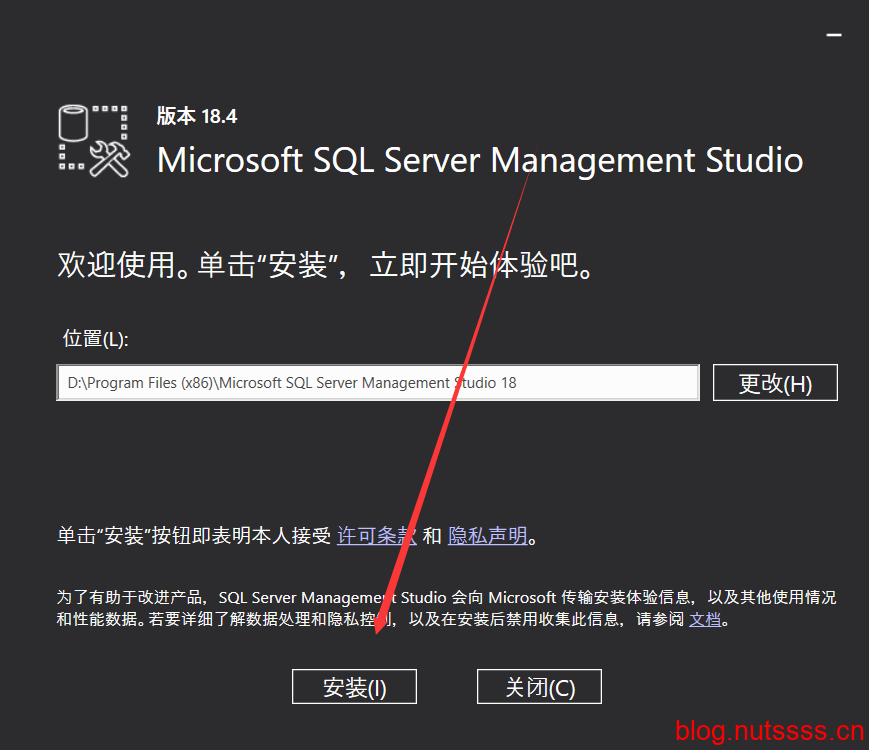Click the 欢迎使用 welcome heading

tap(325, 264)
